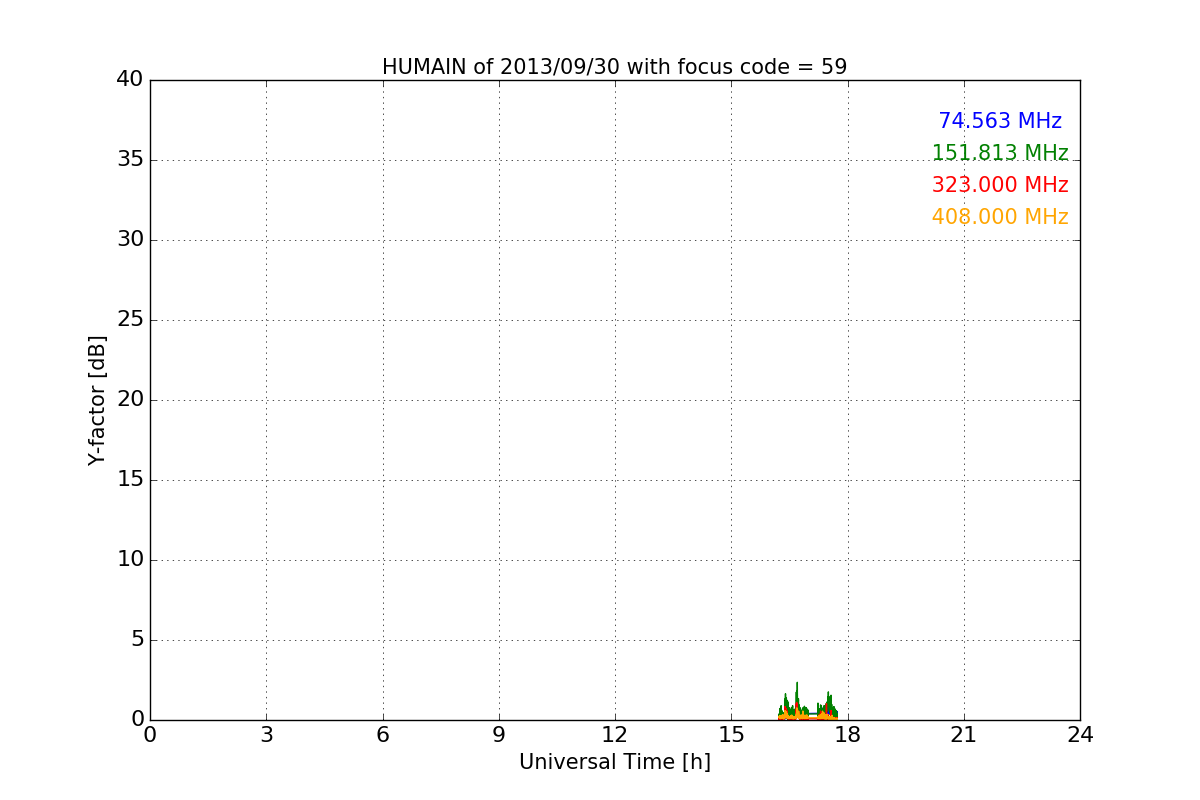Click the Y-factor [dB] axis label
This screenshot has width=1200, height=800.
click(97, 400)
